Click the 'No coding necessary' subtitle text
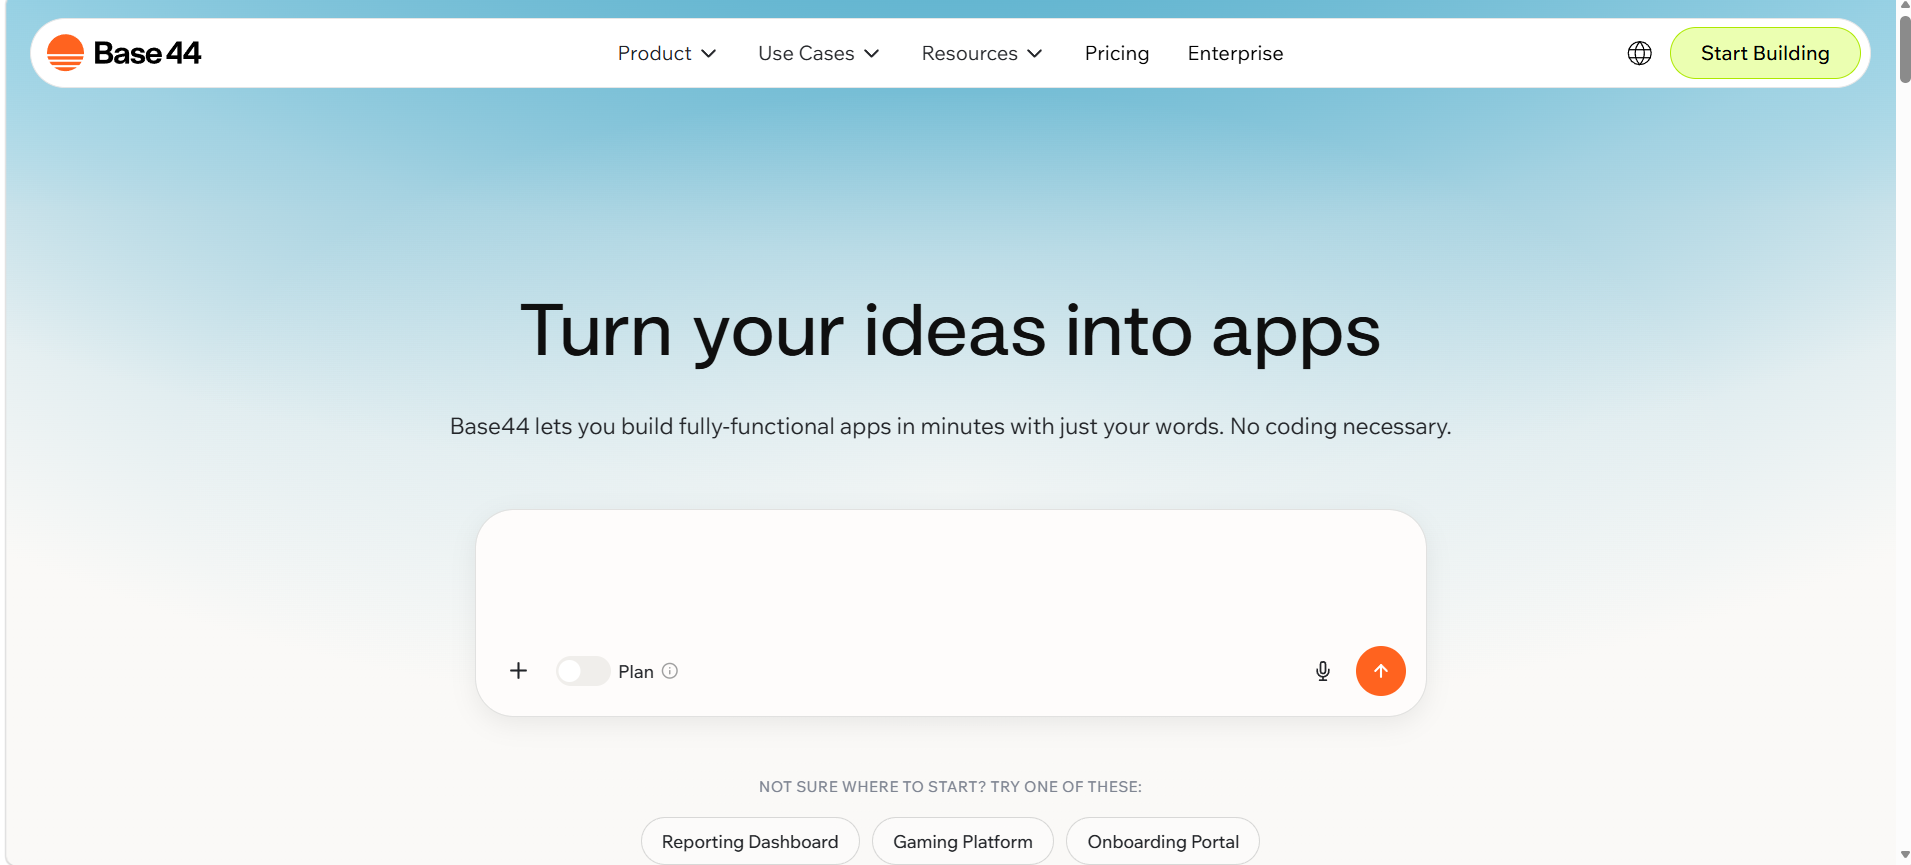Screen dimensions: 1911x865 click(x=1340, y=426)
